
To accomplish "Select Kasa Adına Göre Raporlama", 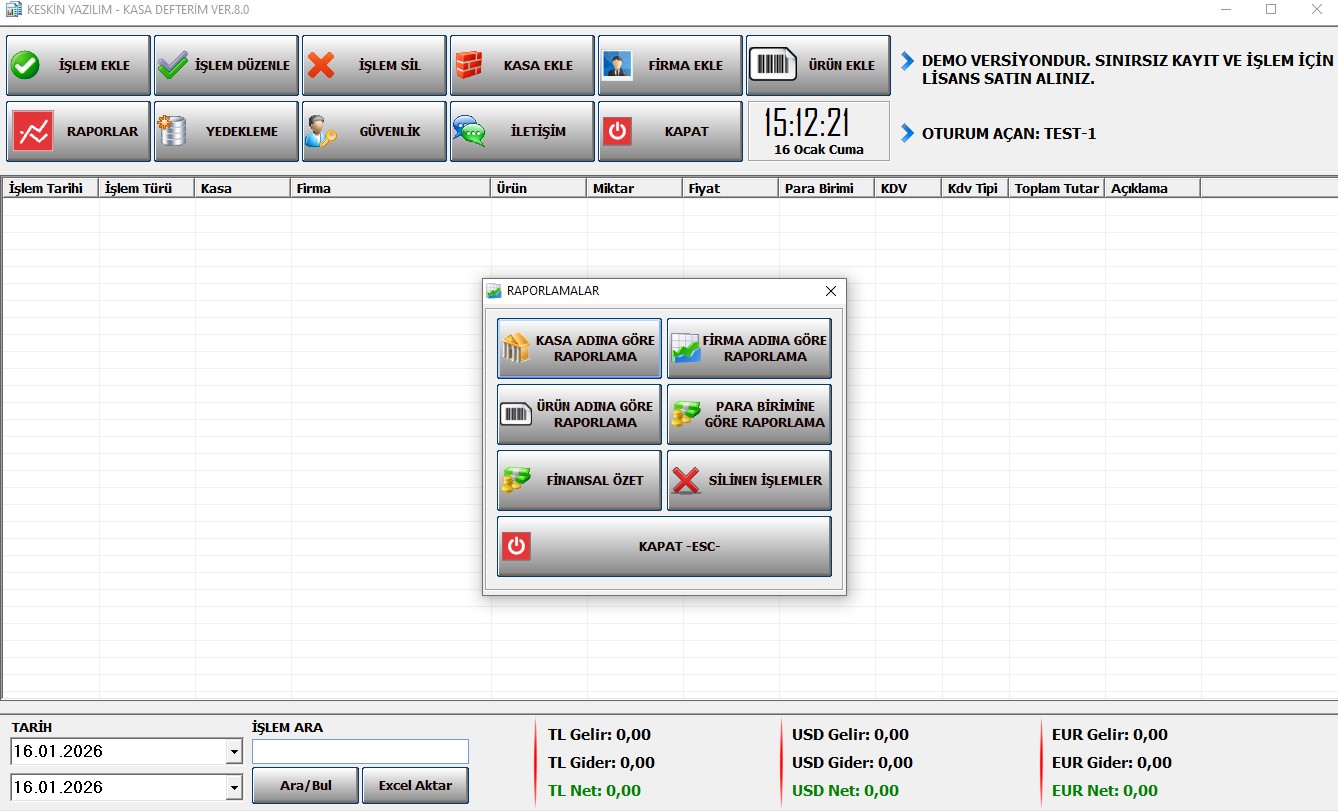I will coord(579,348).
